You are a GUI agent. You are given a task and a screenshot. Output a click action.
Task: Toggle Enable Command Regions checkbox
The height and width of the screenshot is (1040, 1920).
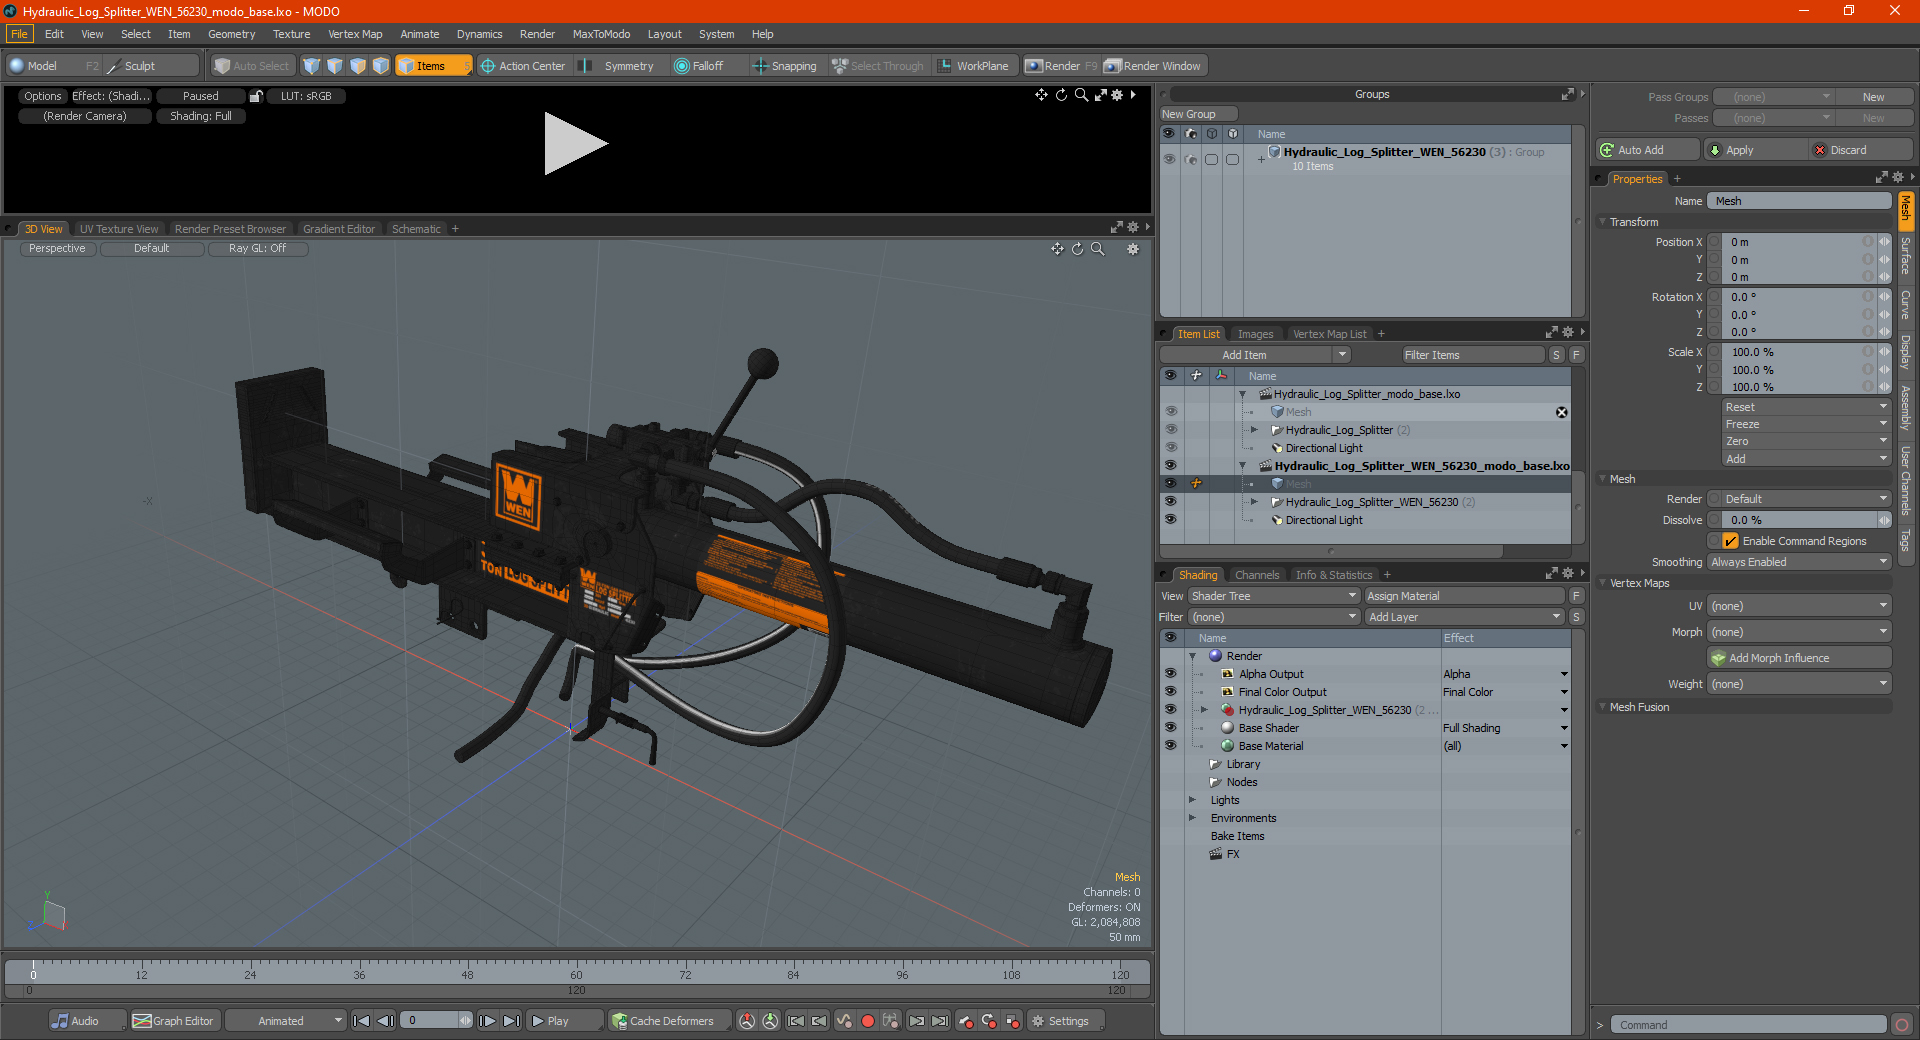coord(1730,541)
